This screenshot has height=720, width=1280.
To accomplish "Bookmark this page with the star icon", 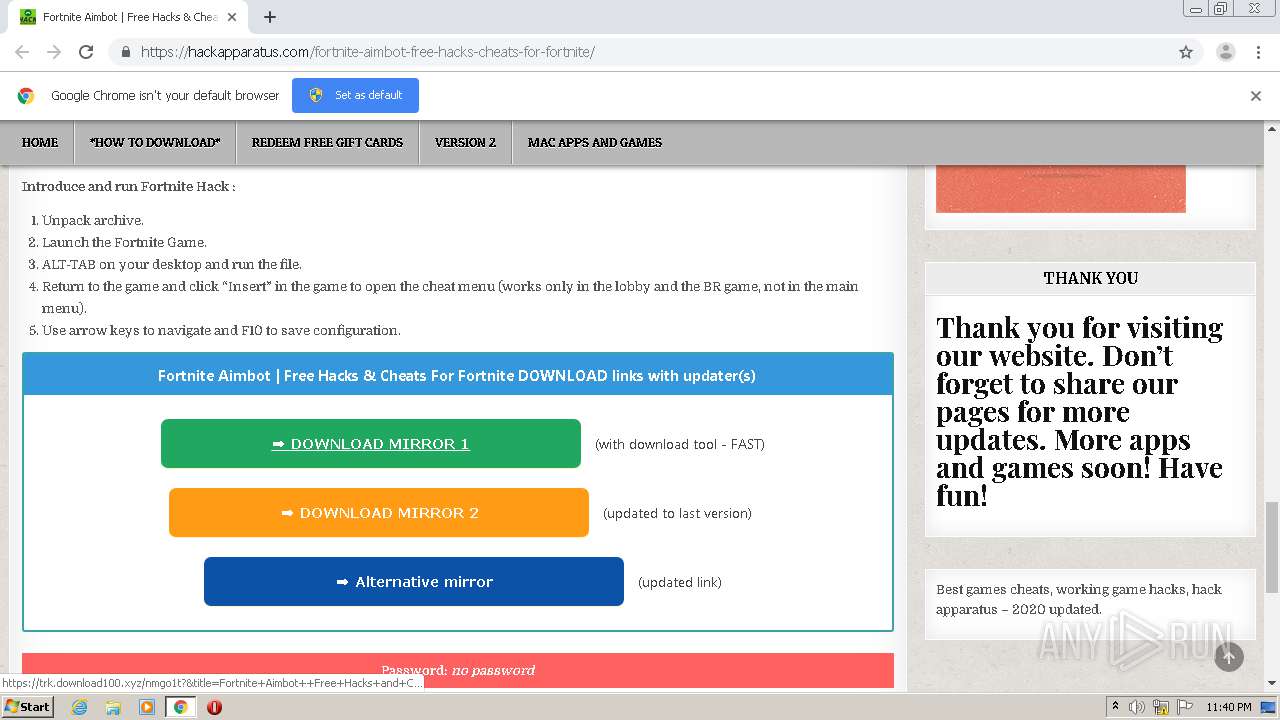I will (1186, 52).
